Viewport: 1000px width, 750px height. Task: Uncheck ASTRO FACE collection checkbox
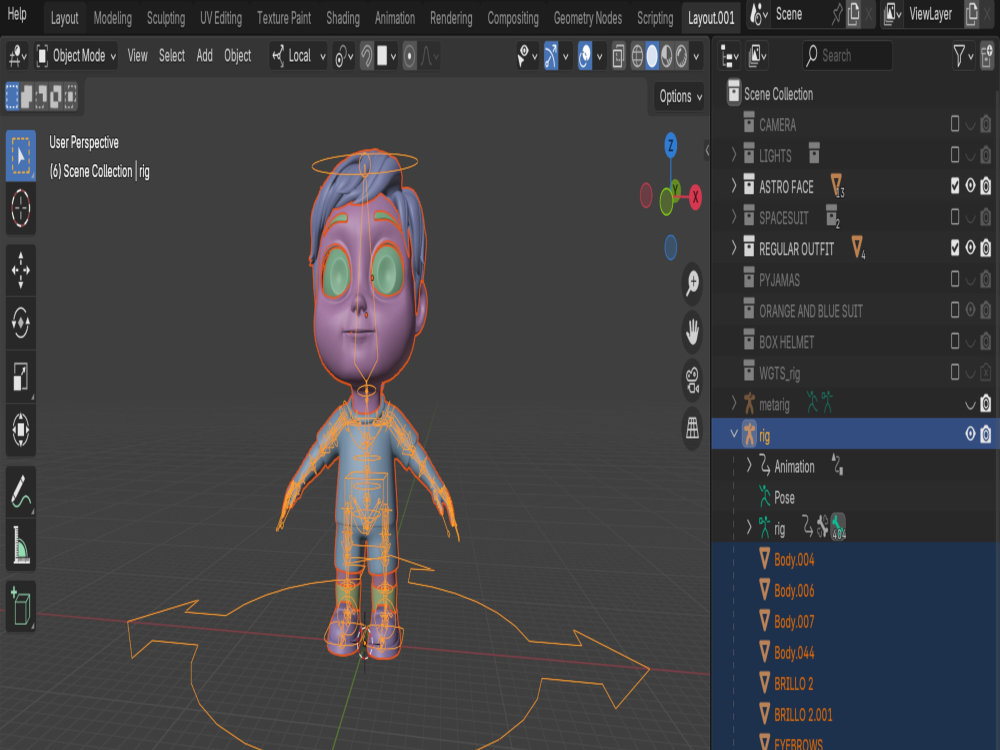(955, 186)
